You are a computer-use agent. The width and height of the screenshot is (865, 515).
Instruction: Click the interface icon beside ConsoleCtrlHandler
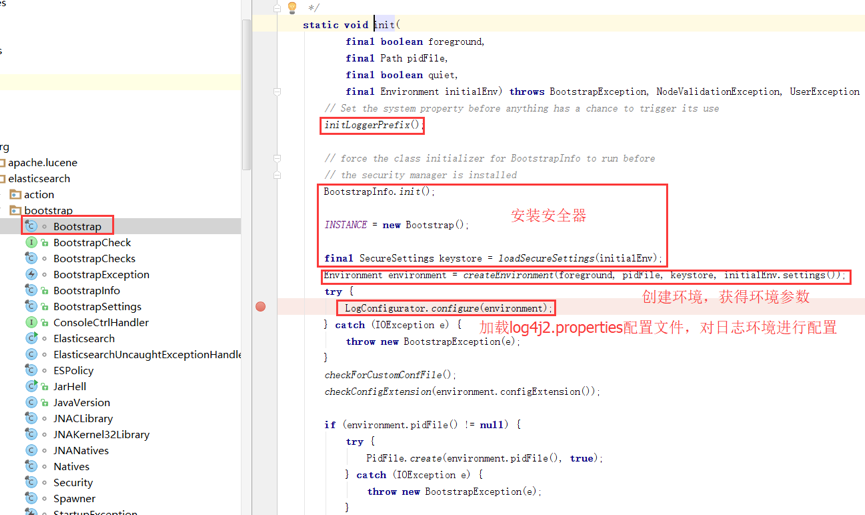tap(31, 322)
